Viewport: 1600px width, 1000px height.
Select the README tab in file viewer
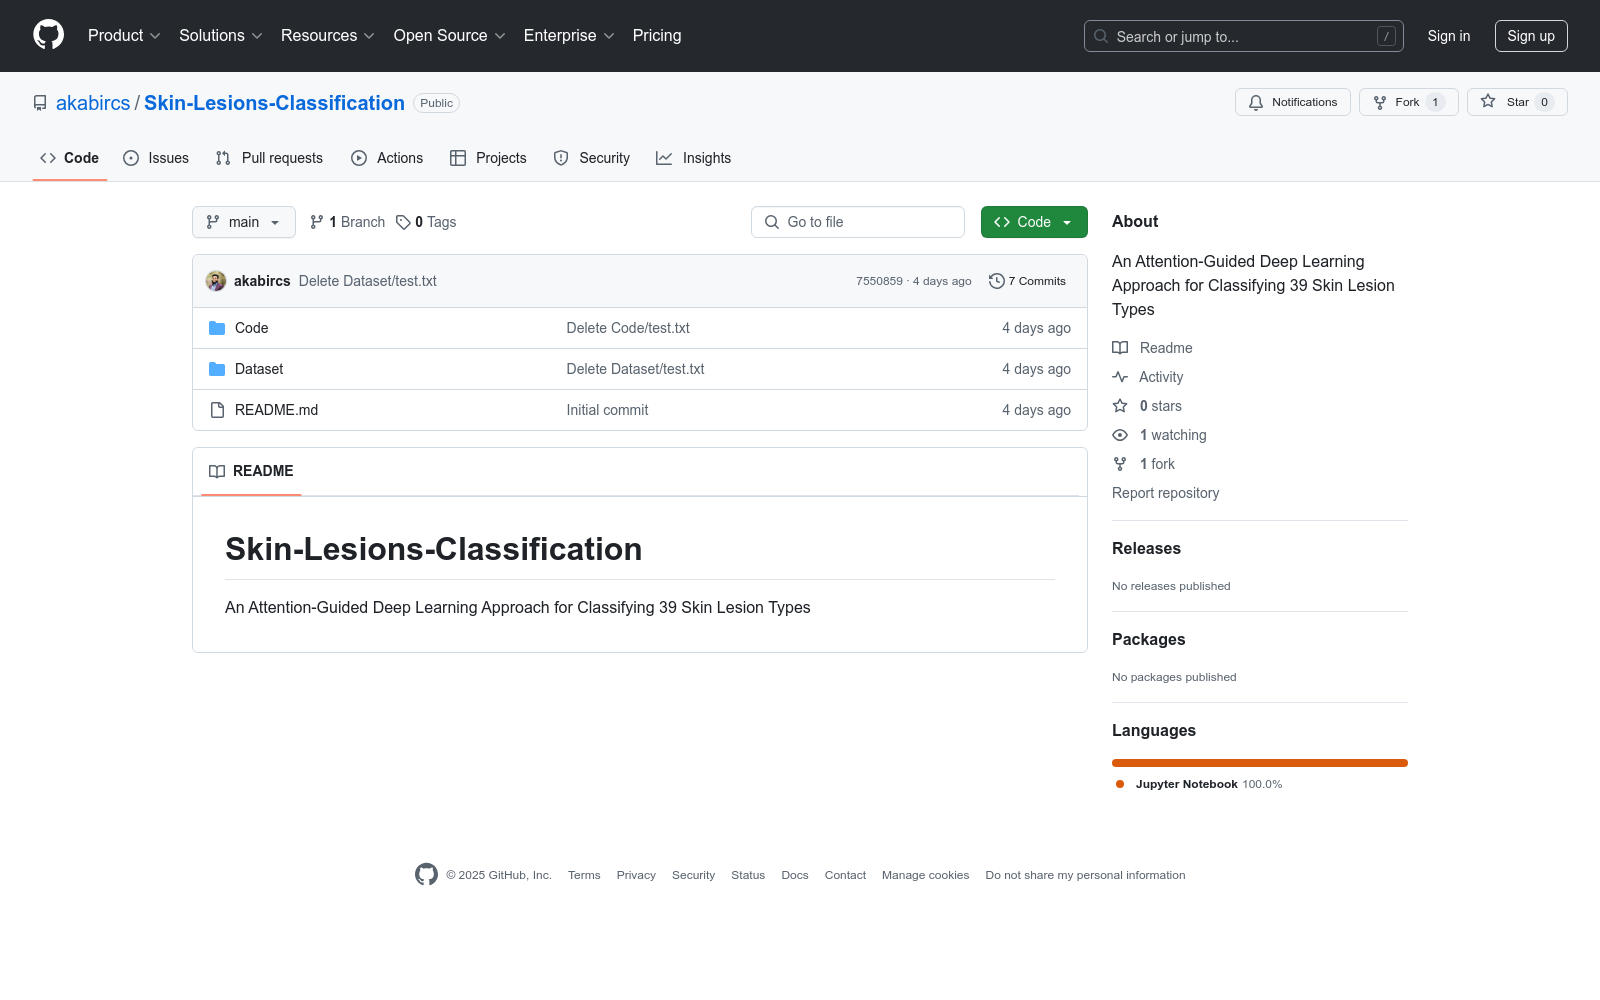click(x=251, y=471)
